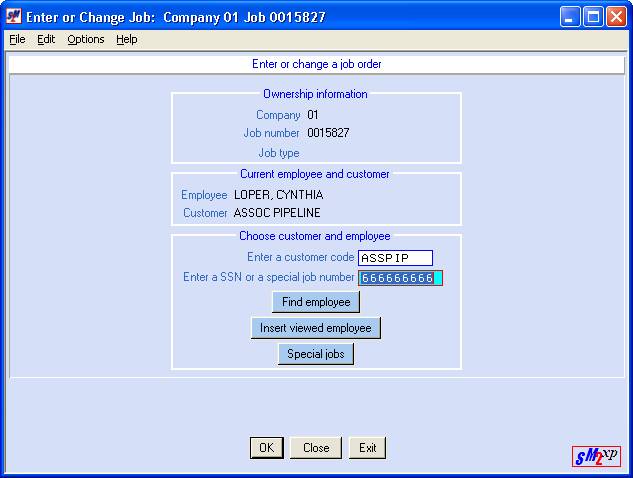Focus the customer code field containing ASSPIP
The width and height of the screenshot is (633, 478).
click(396, 258)
